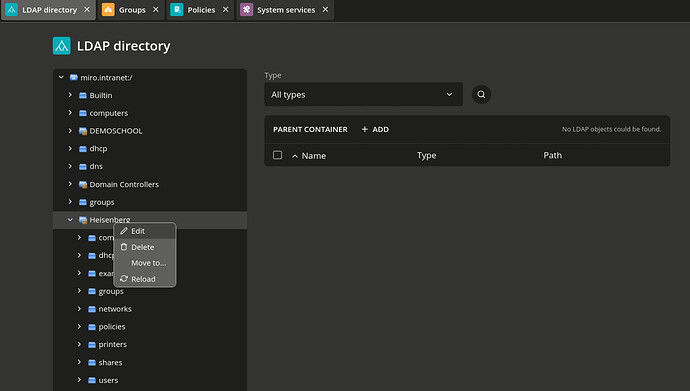Click the Builtin folder icon
Image resolution: width=690 pixels, height=391 pixels.
click(83, 95)
